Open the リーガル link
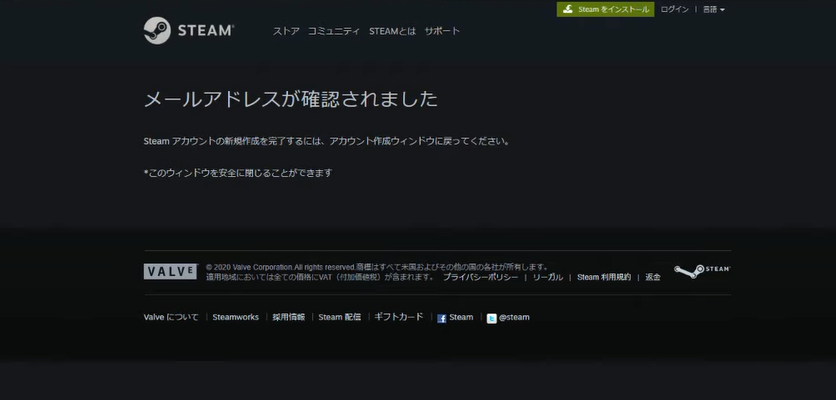 coord(548,277)
